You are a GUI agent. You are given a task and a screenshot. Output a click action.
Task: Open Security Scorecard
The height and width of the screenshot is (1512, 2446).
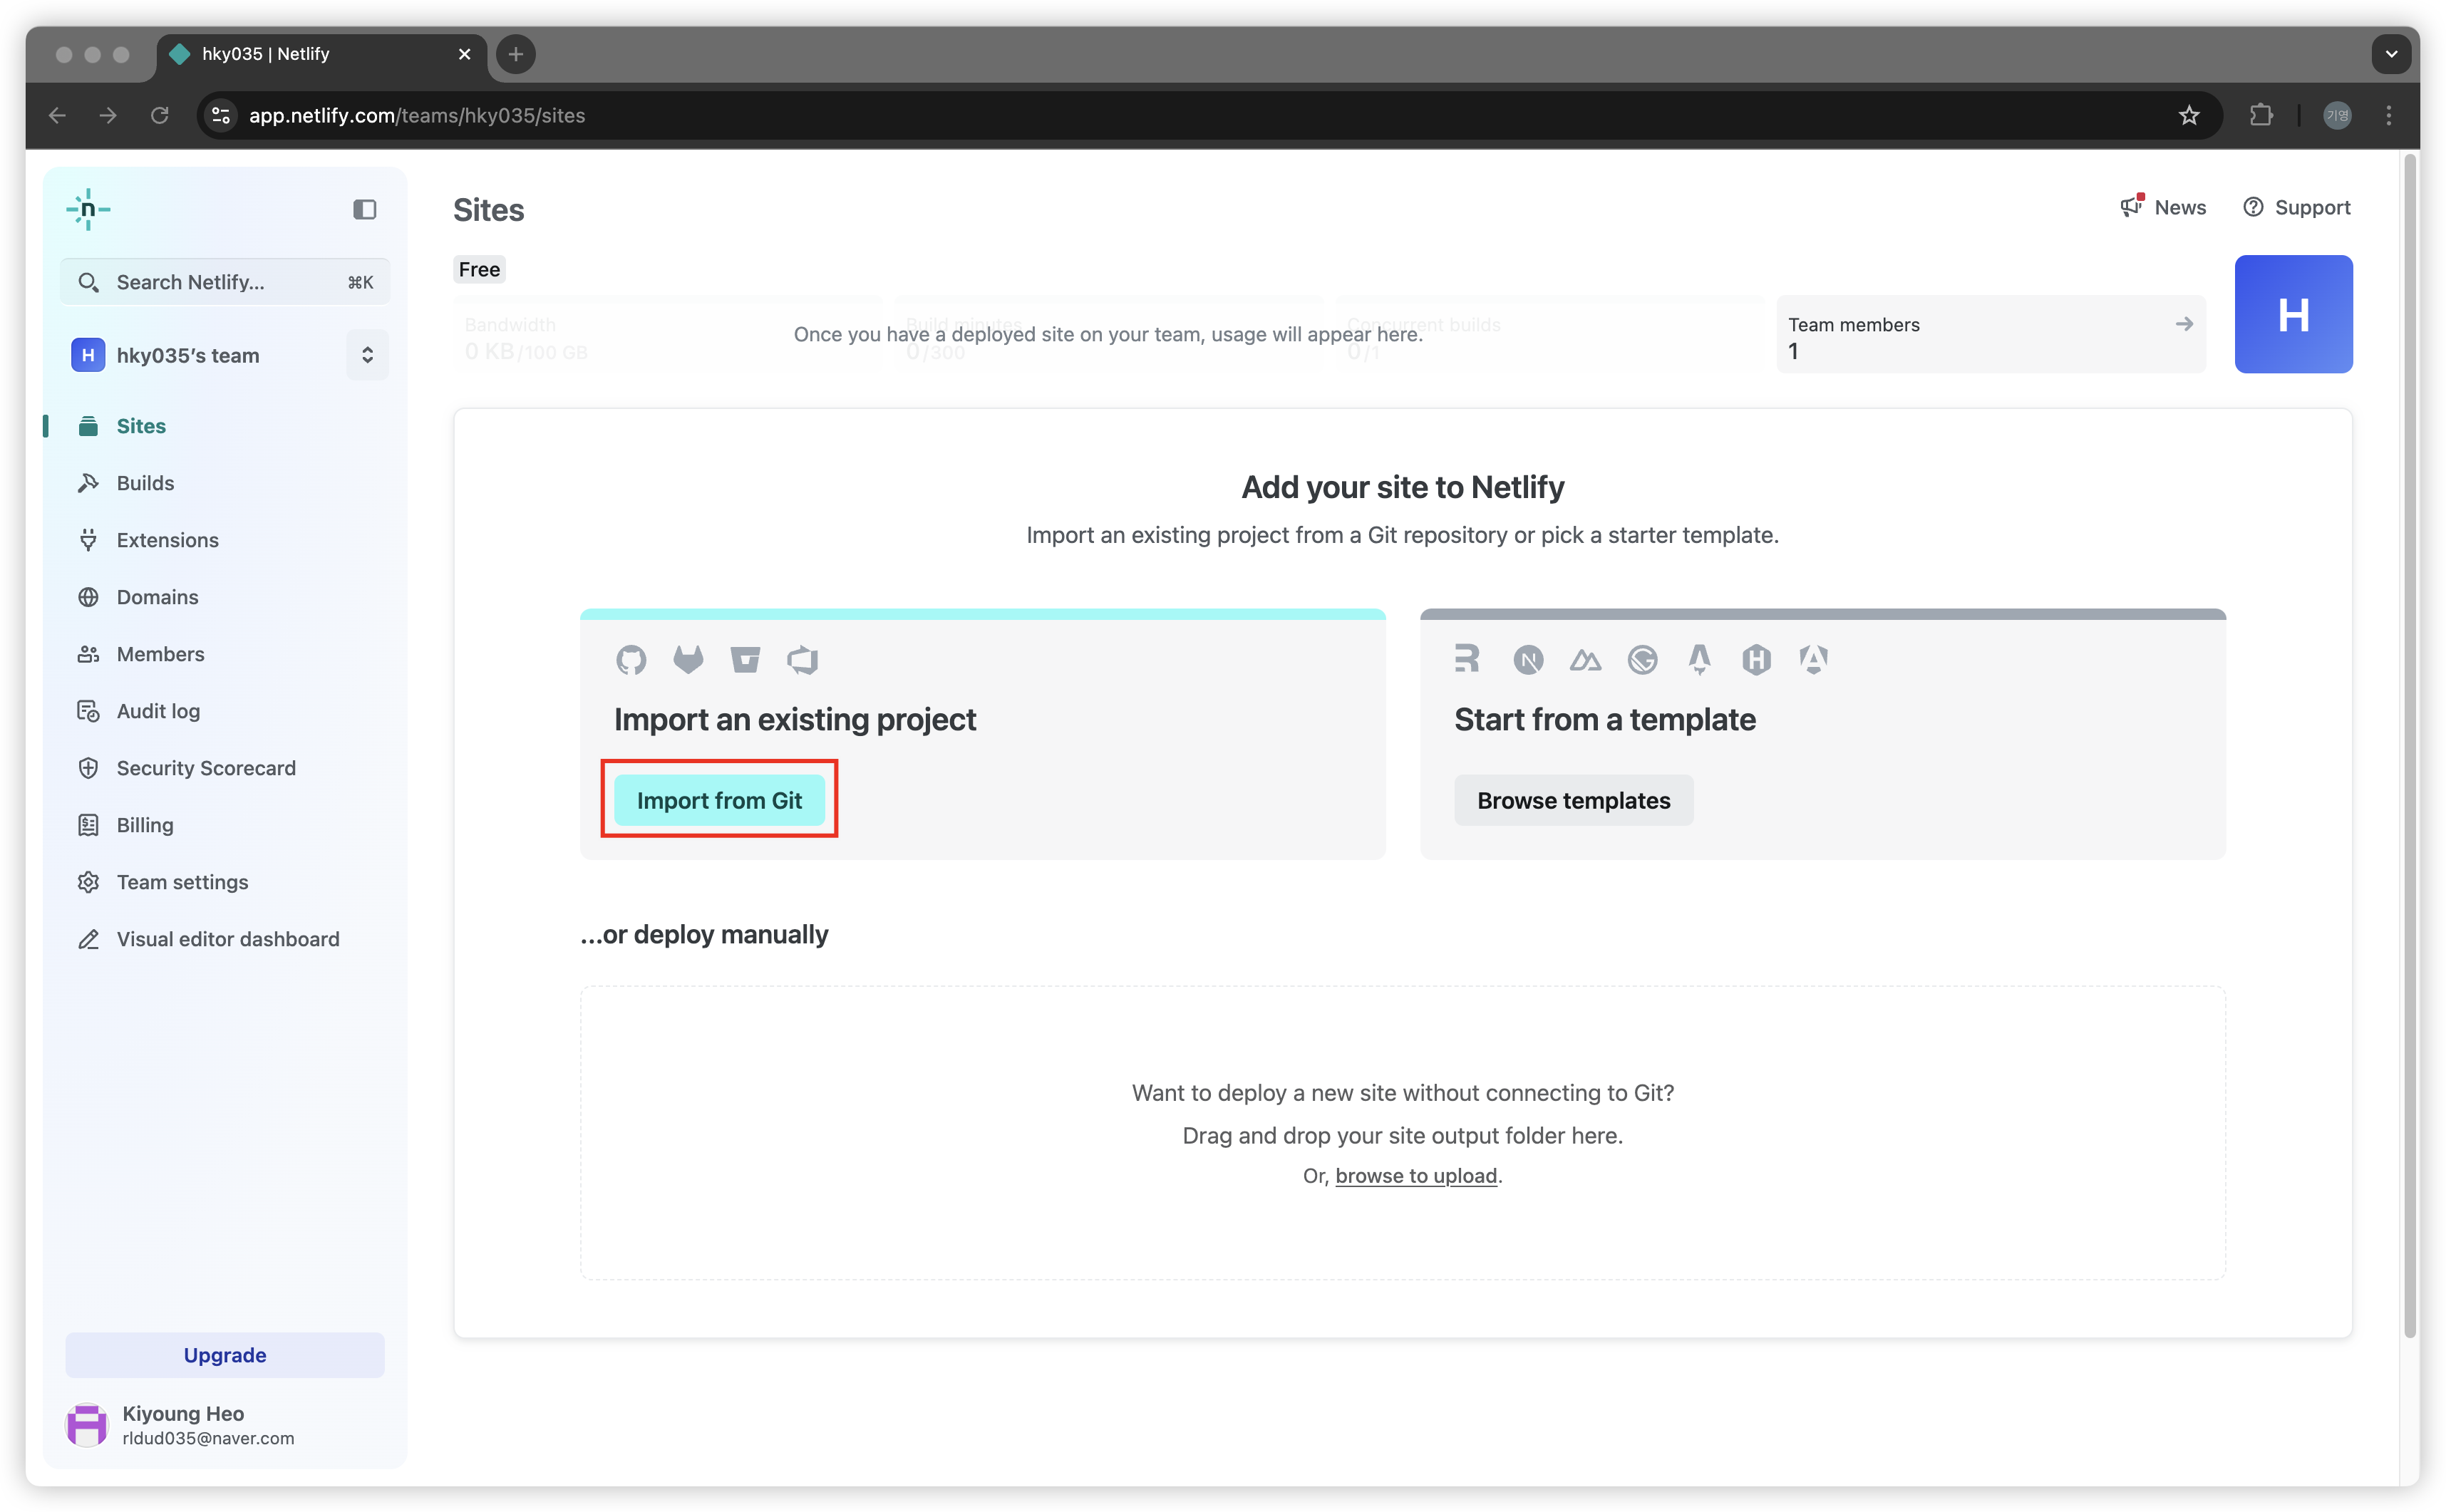[206, 768]
